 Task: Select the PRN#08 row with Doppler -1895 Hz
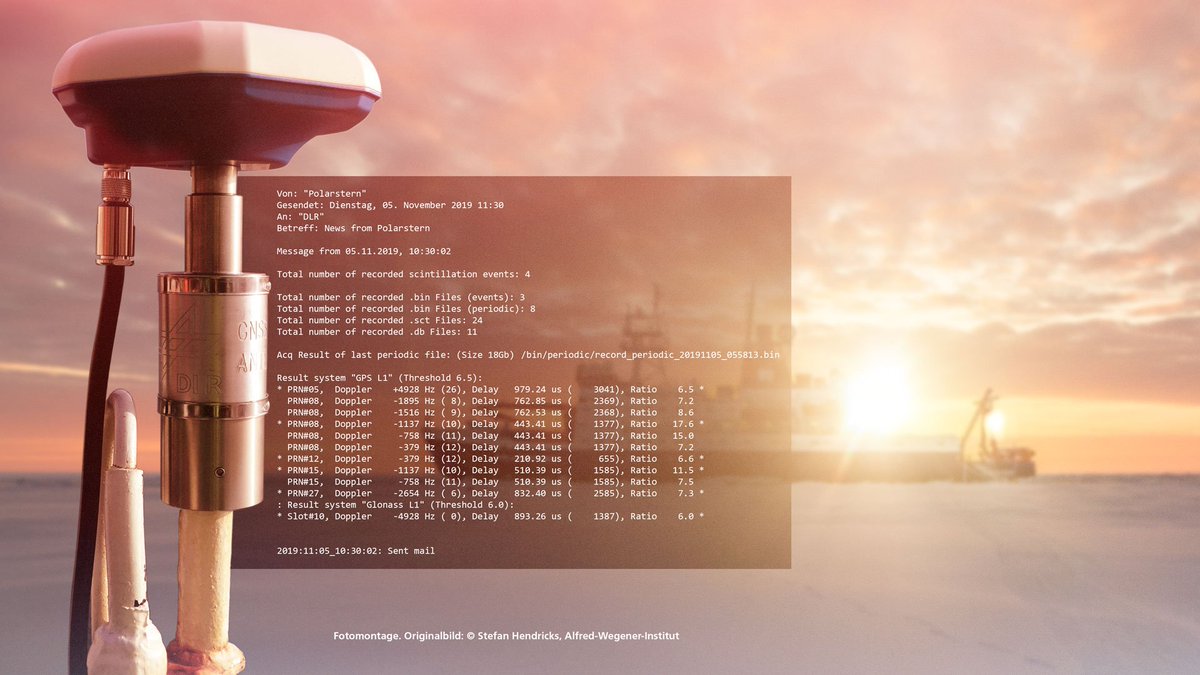[490, 401]
